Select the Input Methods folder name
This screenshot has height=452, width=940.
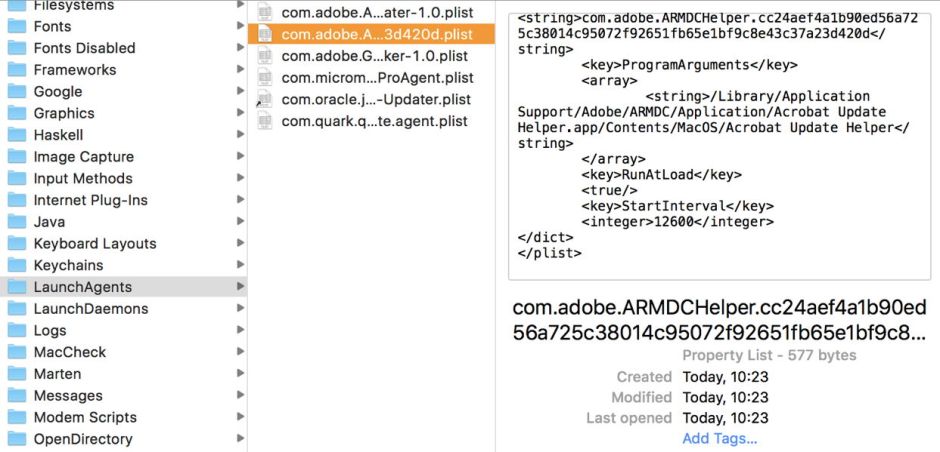pos(83,179)
